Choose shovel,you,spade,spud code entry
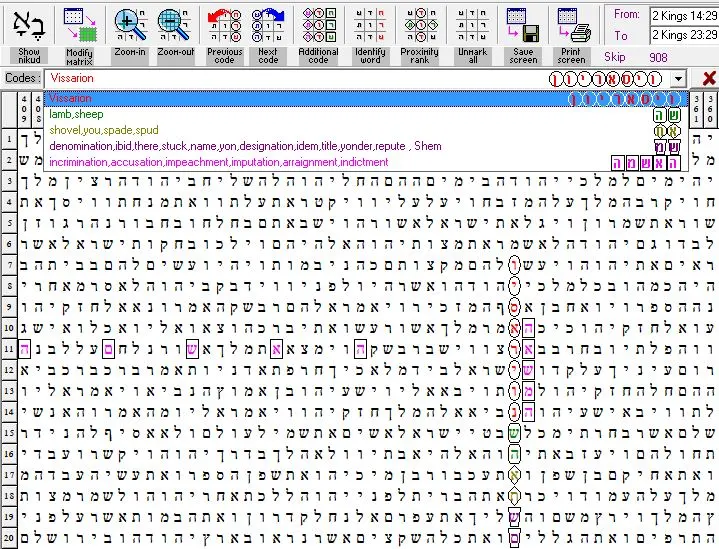Screen dimensions: 719x549 coord(366,130)
